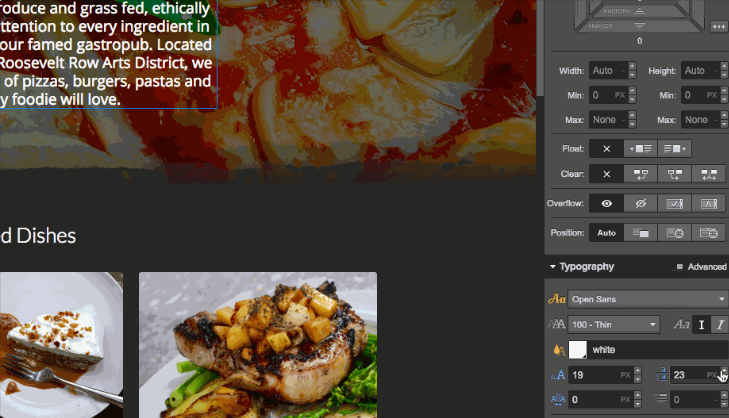
Task: Select the absolute position icon
Action: pyautogui.click(x=674, y=233)
